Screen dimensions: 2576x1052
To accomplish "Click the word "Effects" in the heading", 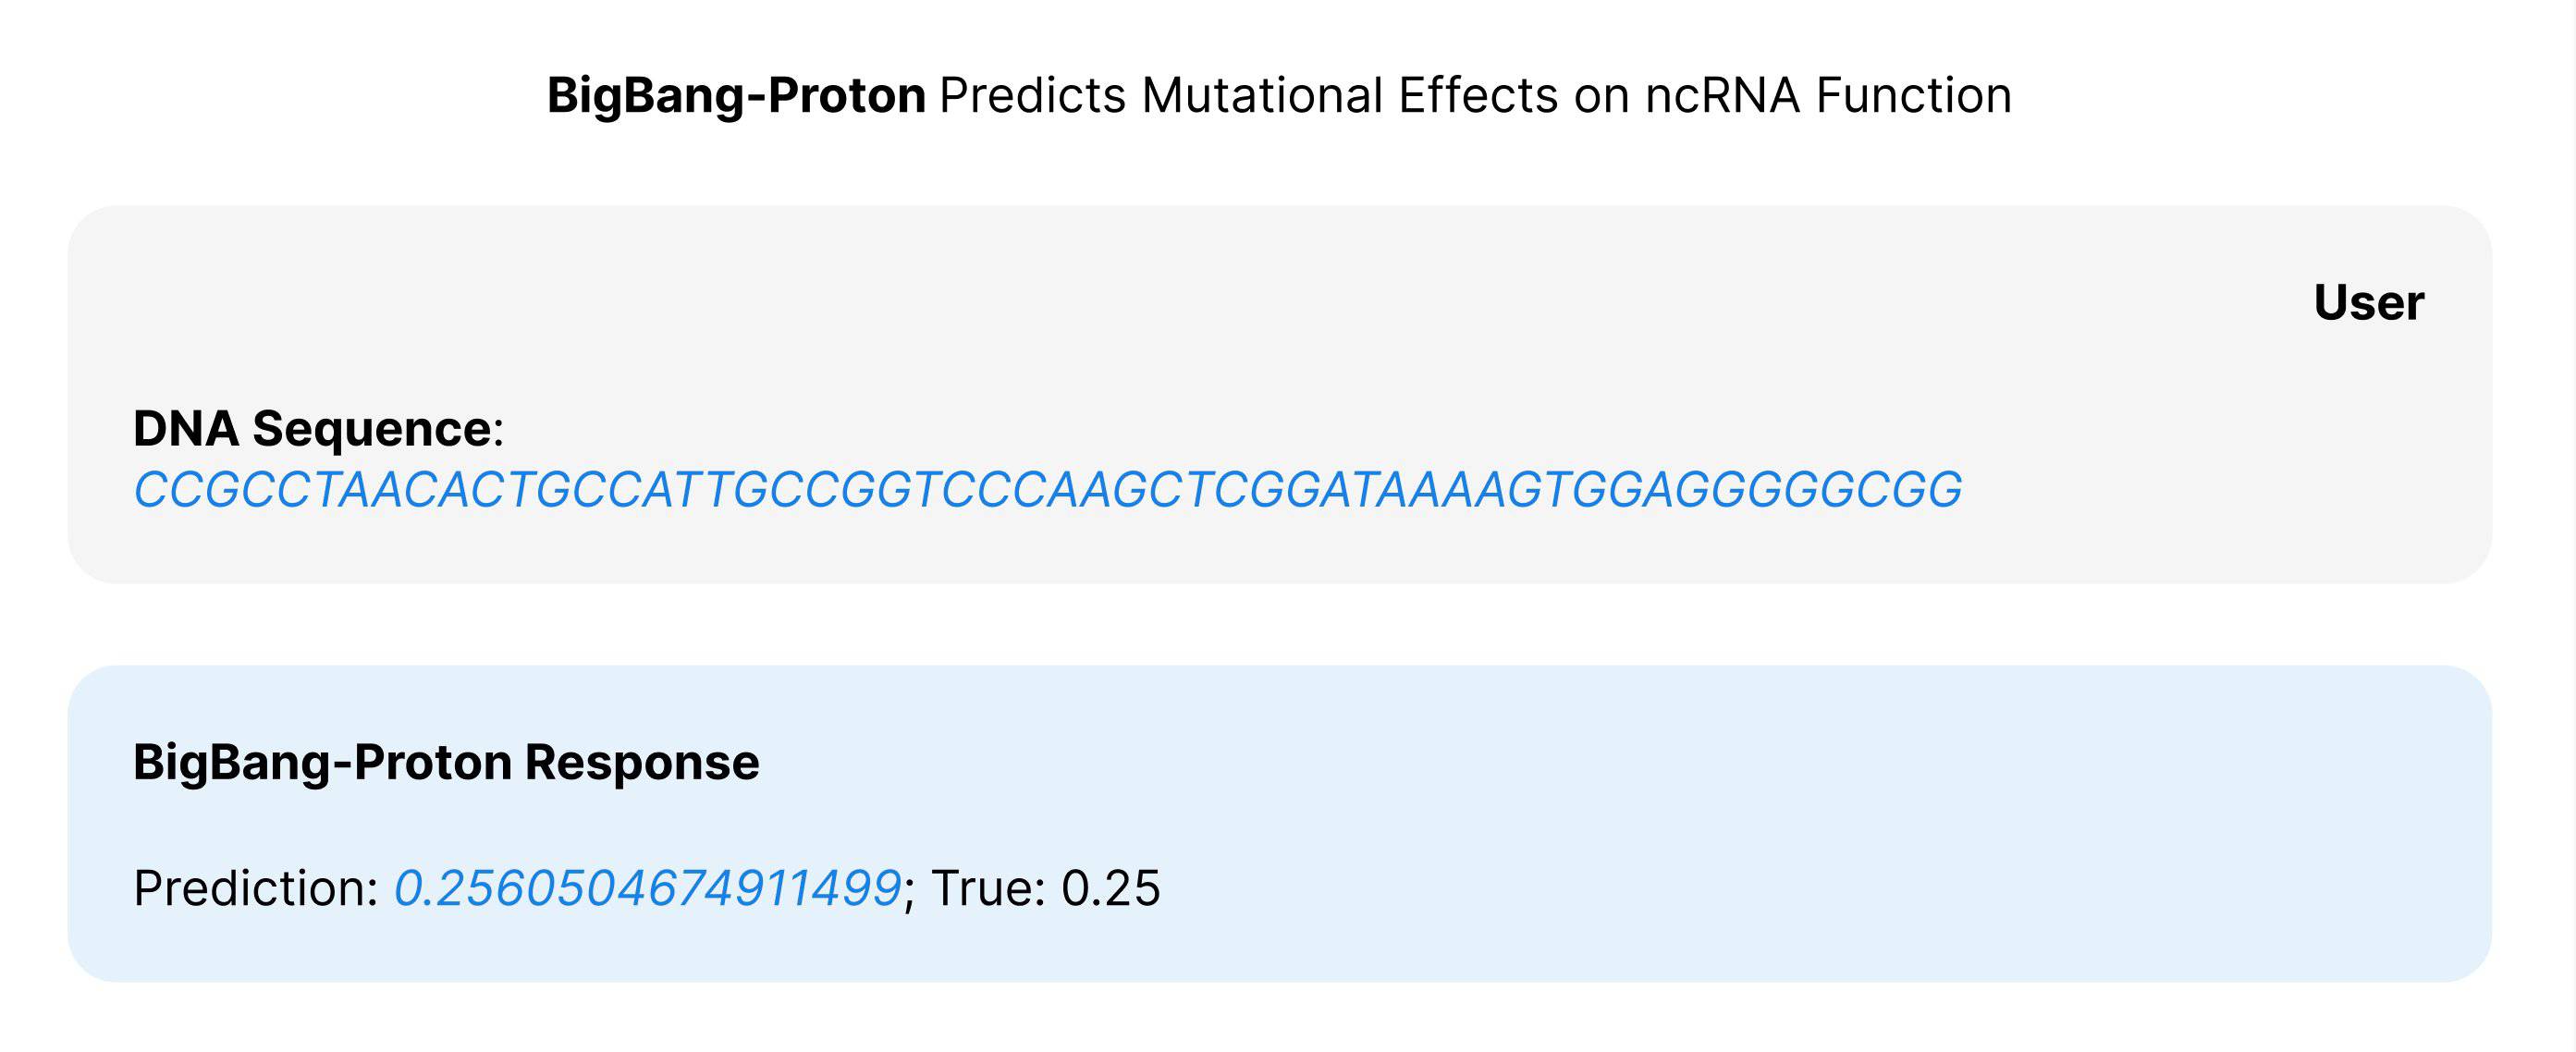I will tap(1478, 96).
